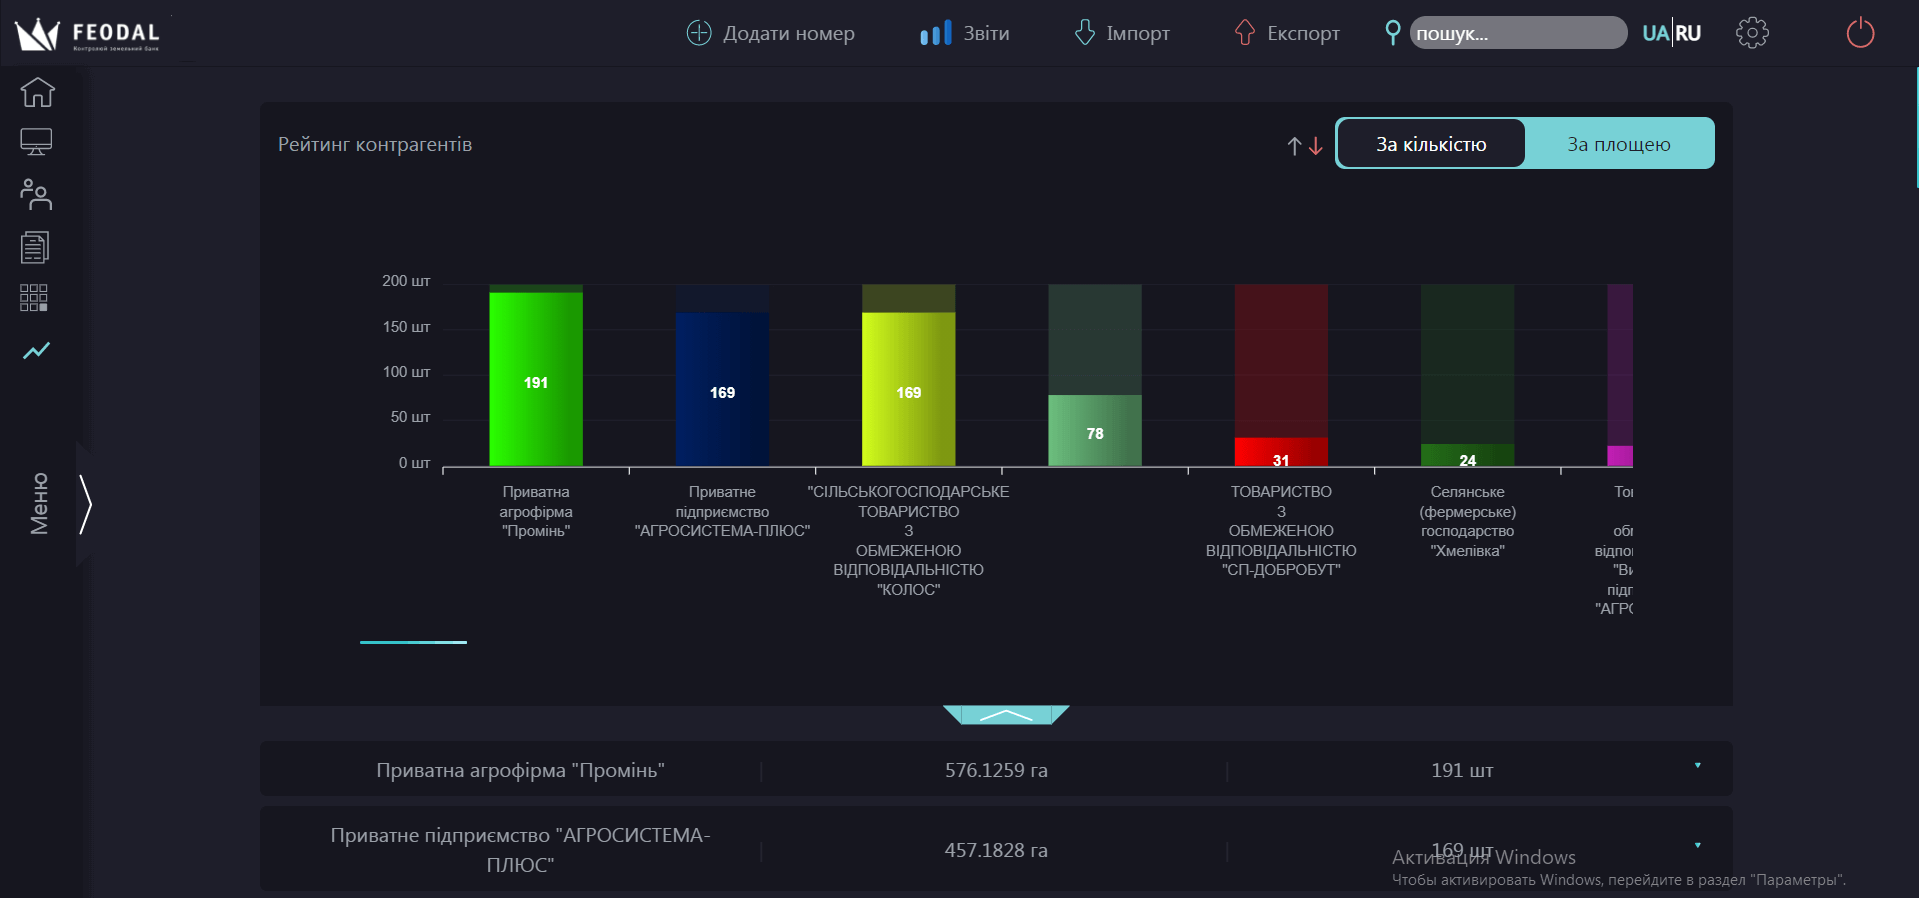The image size is (1919, 898).
Task: Toggle chart sort order arrows
Action: [1305, 146]
